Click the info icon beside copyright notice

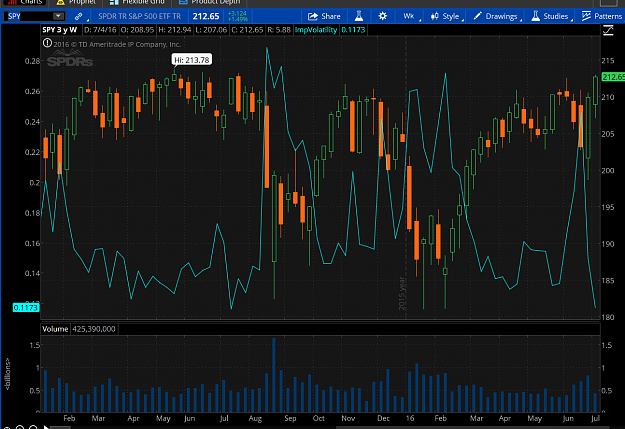pos(47,43)
